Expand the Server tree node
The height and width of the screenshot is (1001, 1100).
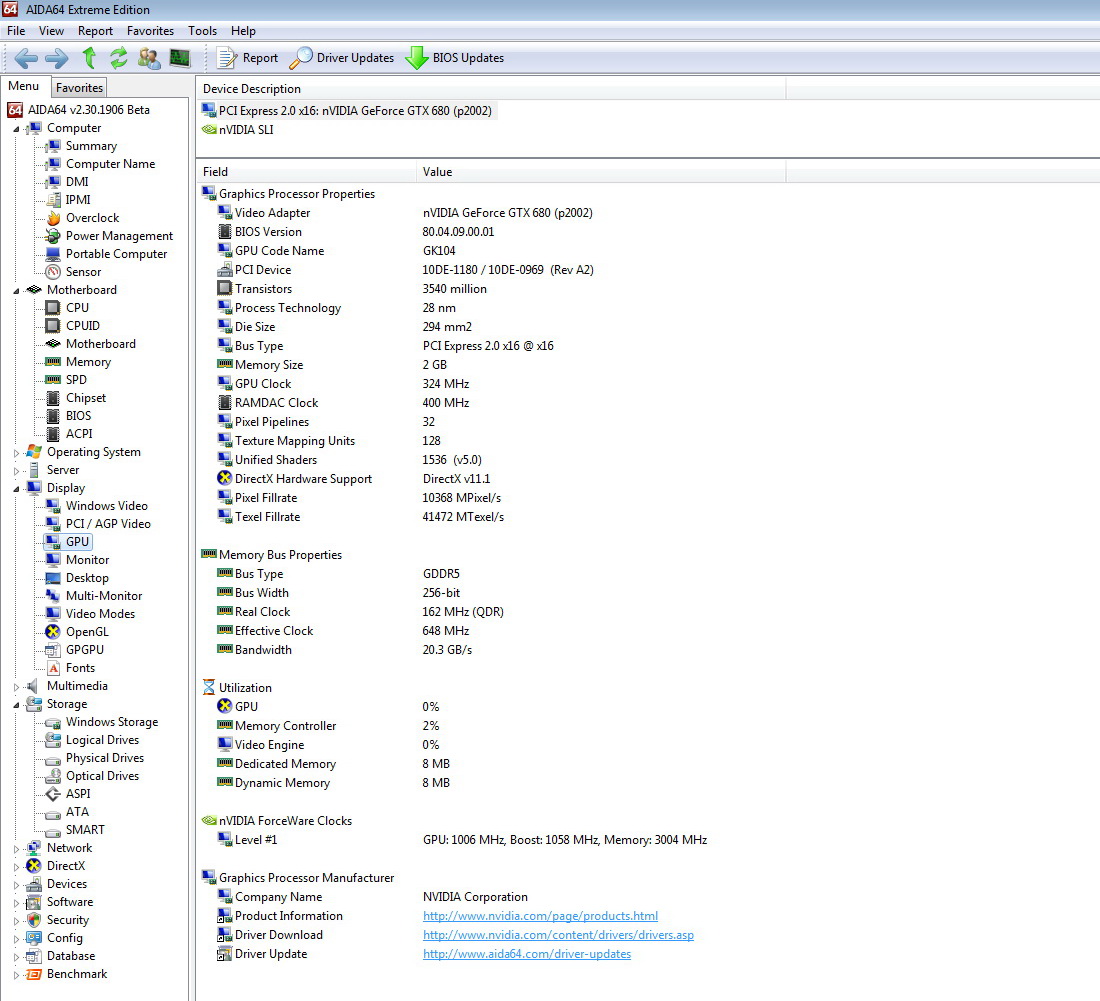(17, 471)
